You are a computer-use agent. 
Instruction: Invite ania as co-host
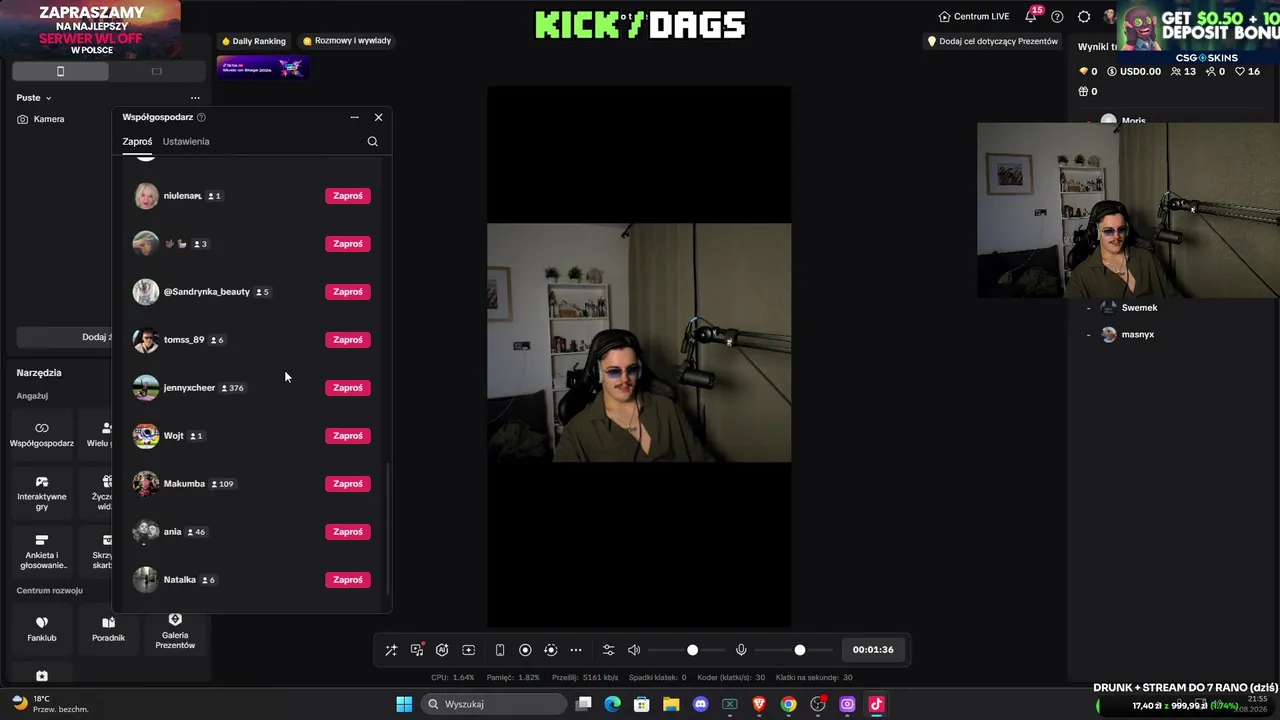point(348,532)
